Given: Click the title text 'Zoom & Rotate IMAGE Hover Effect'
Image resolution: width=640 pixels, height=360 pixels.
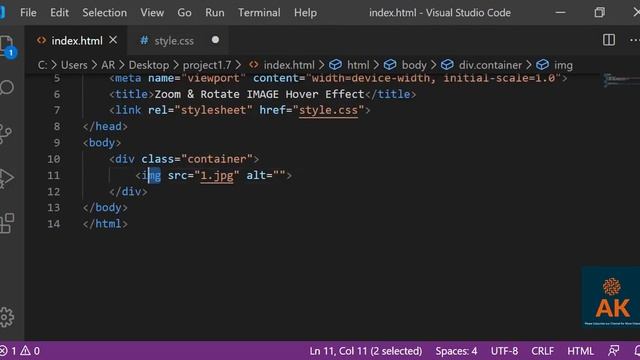Looking at the screenshot, I should (259, 94).
